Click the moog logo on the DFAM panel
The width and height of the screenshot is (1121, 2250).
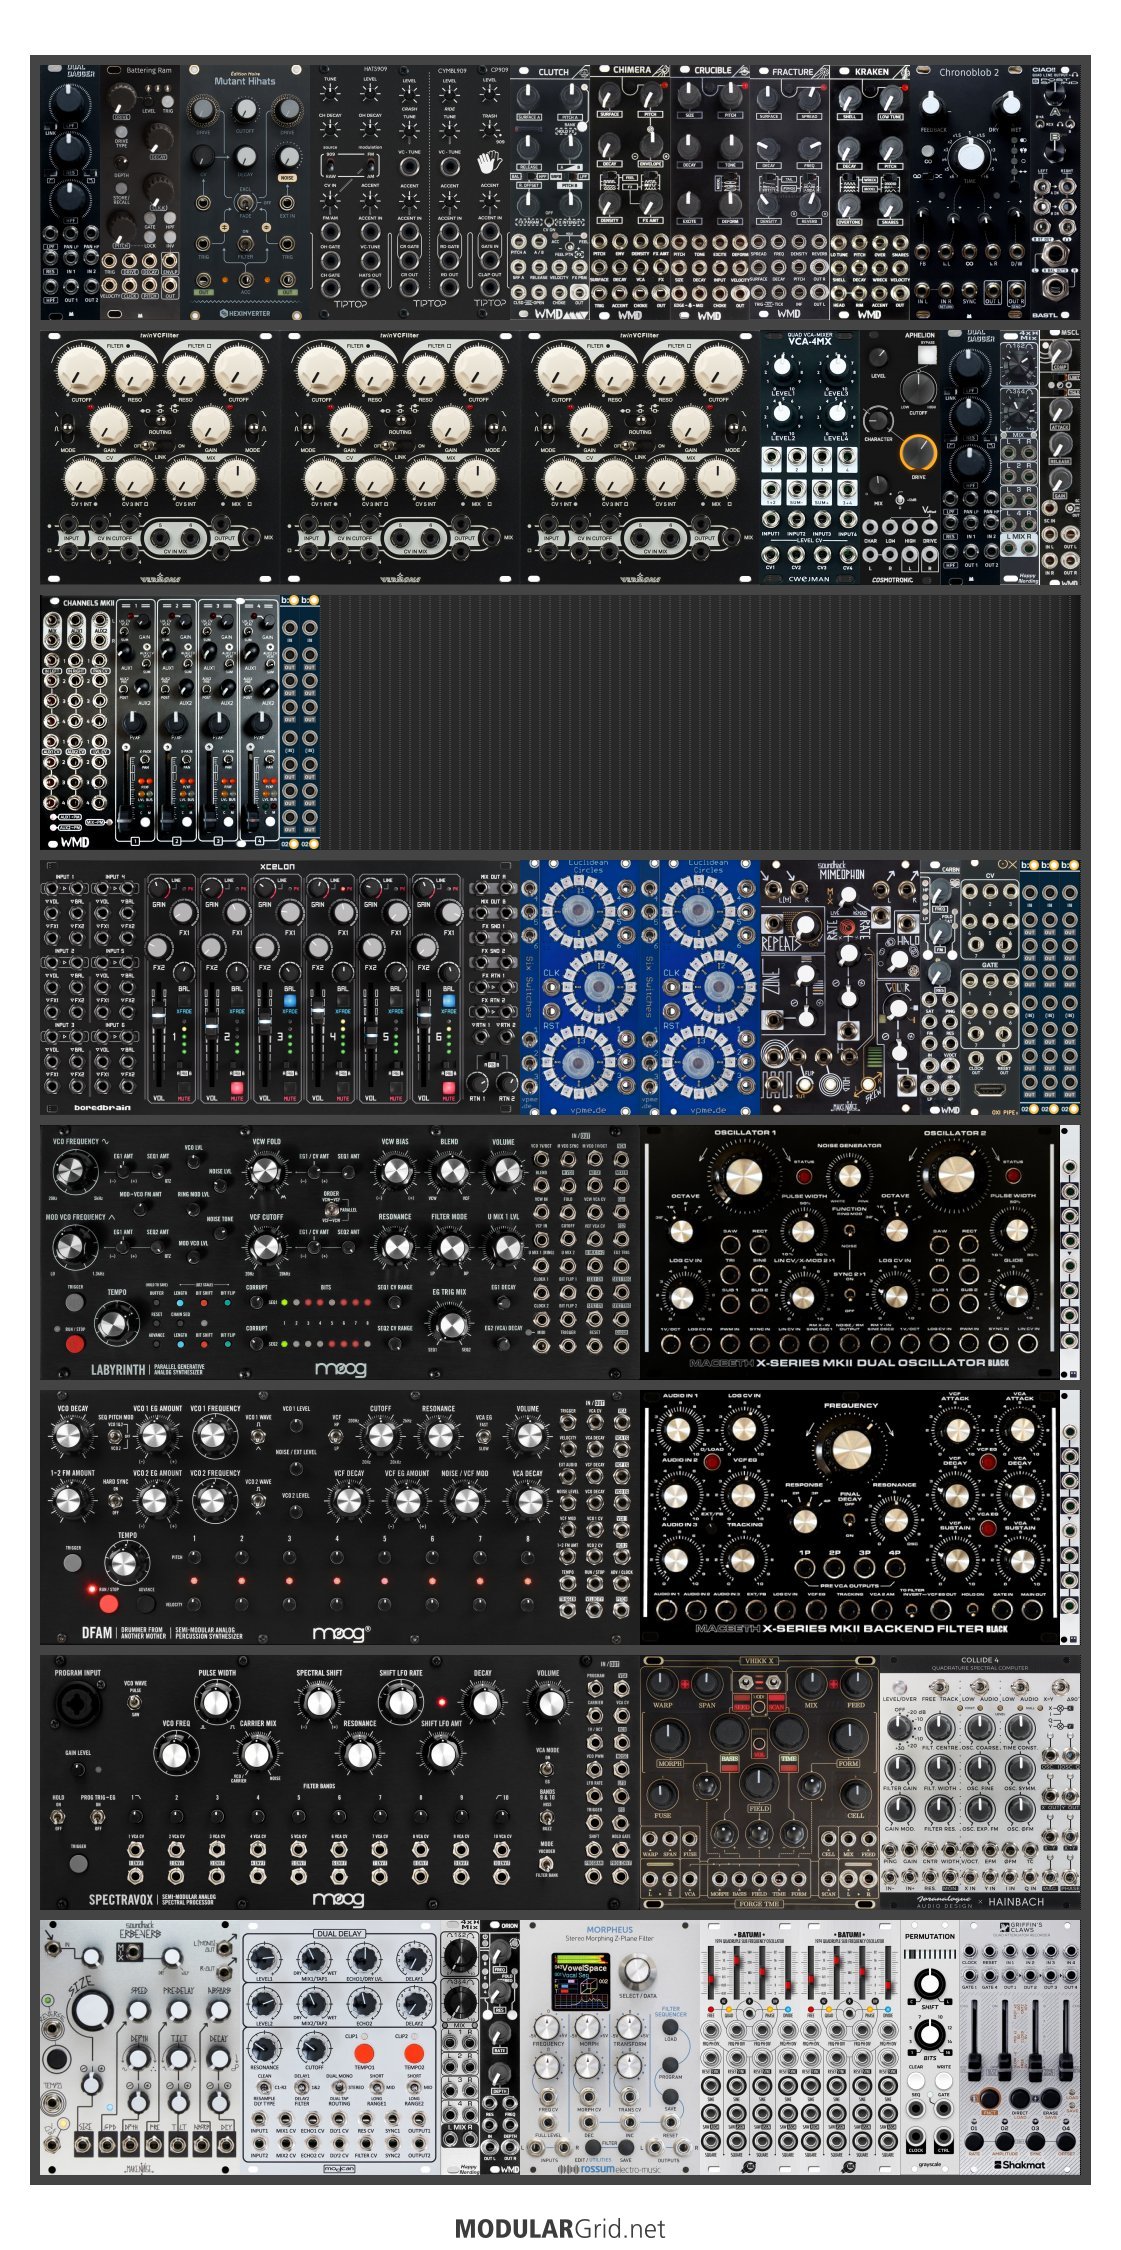pyautogui.click(x=341, y=1633)
